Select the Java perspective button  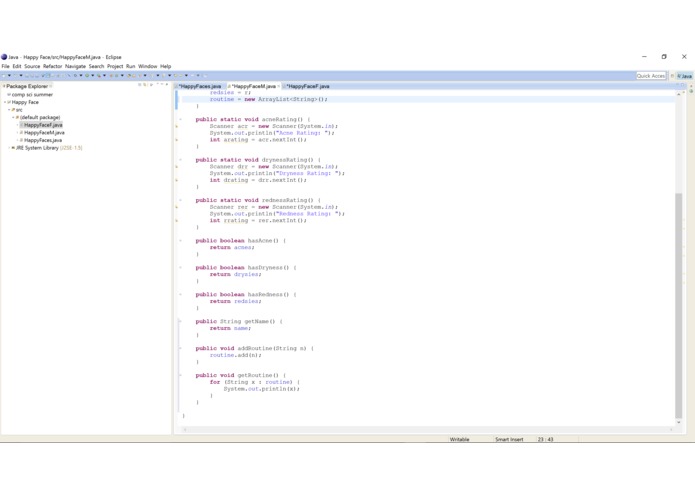pyautogui.click(x=685, y=76)
